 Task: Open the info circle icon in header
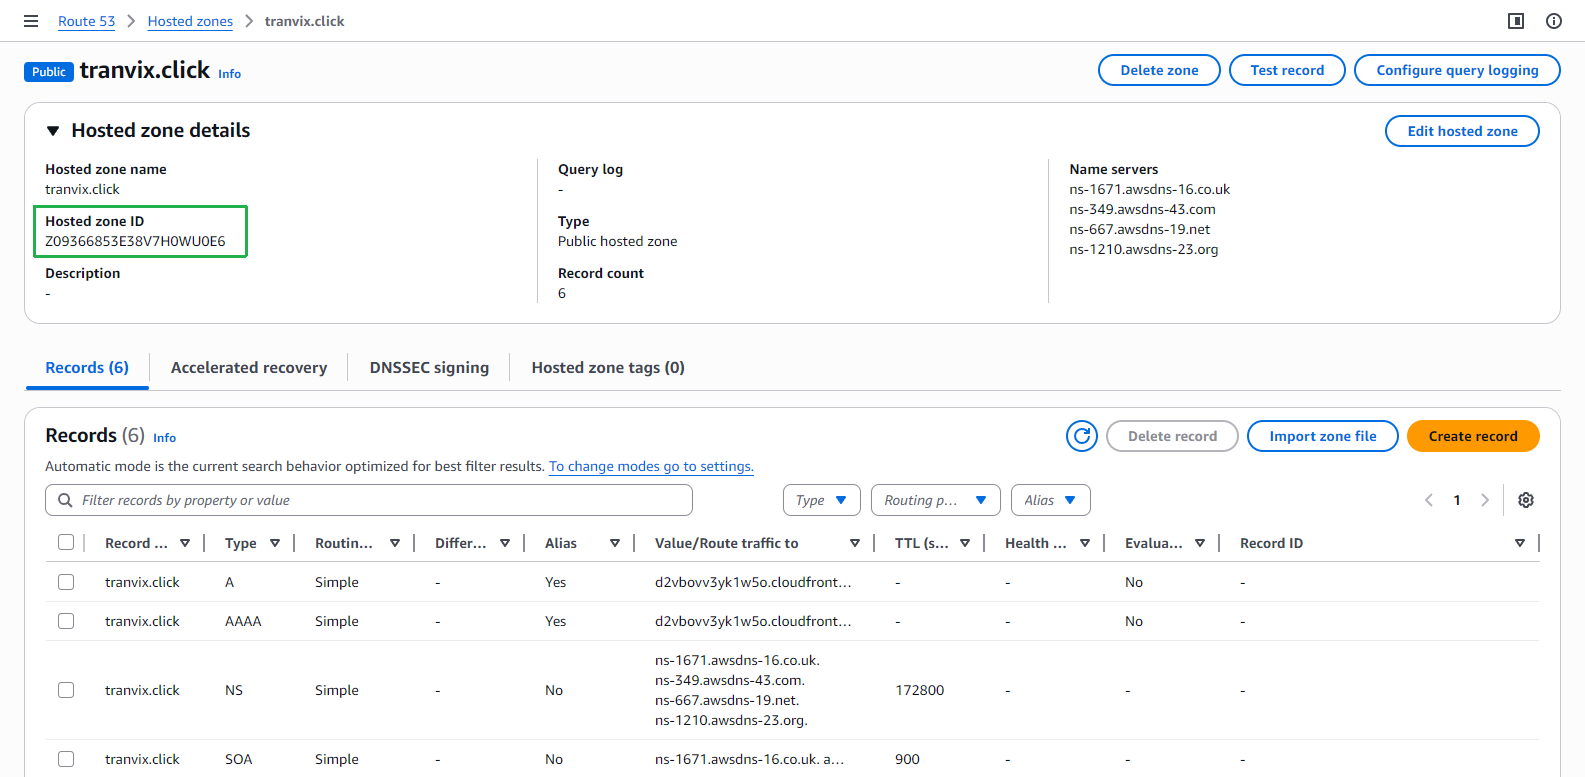click(x=1554, y=21)
